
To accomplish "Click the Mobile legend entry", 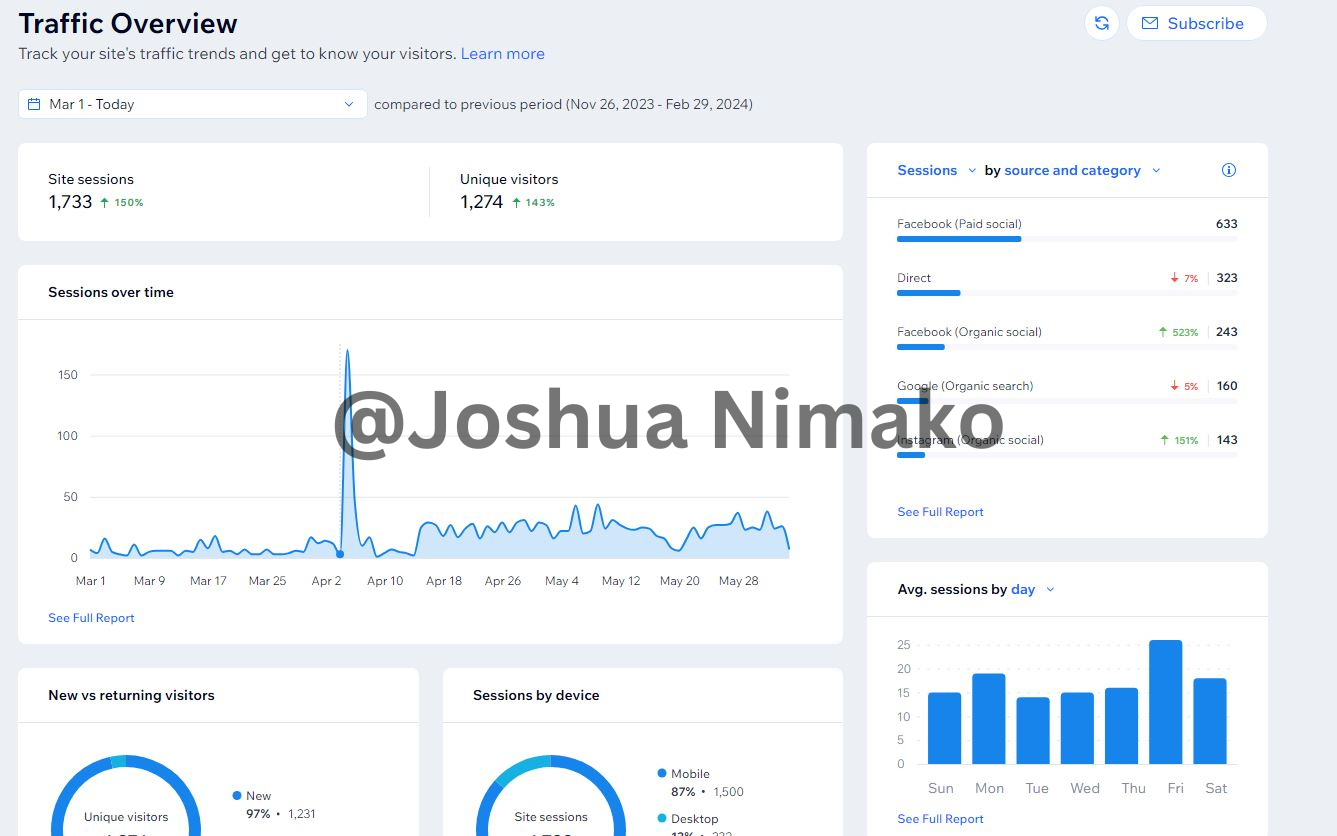I will point(700,783).
